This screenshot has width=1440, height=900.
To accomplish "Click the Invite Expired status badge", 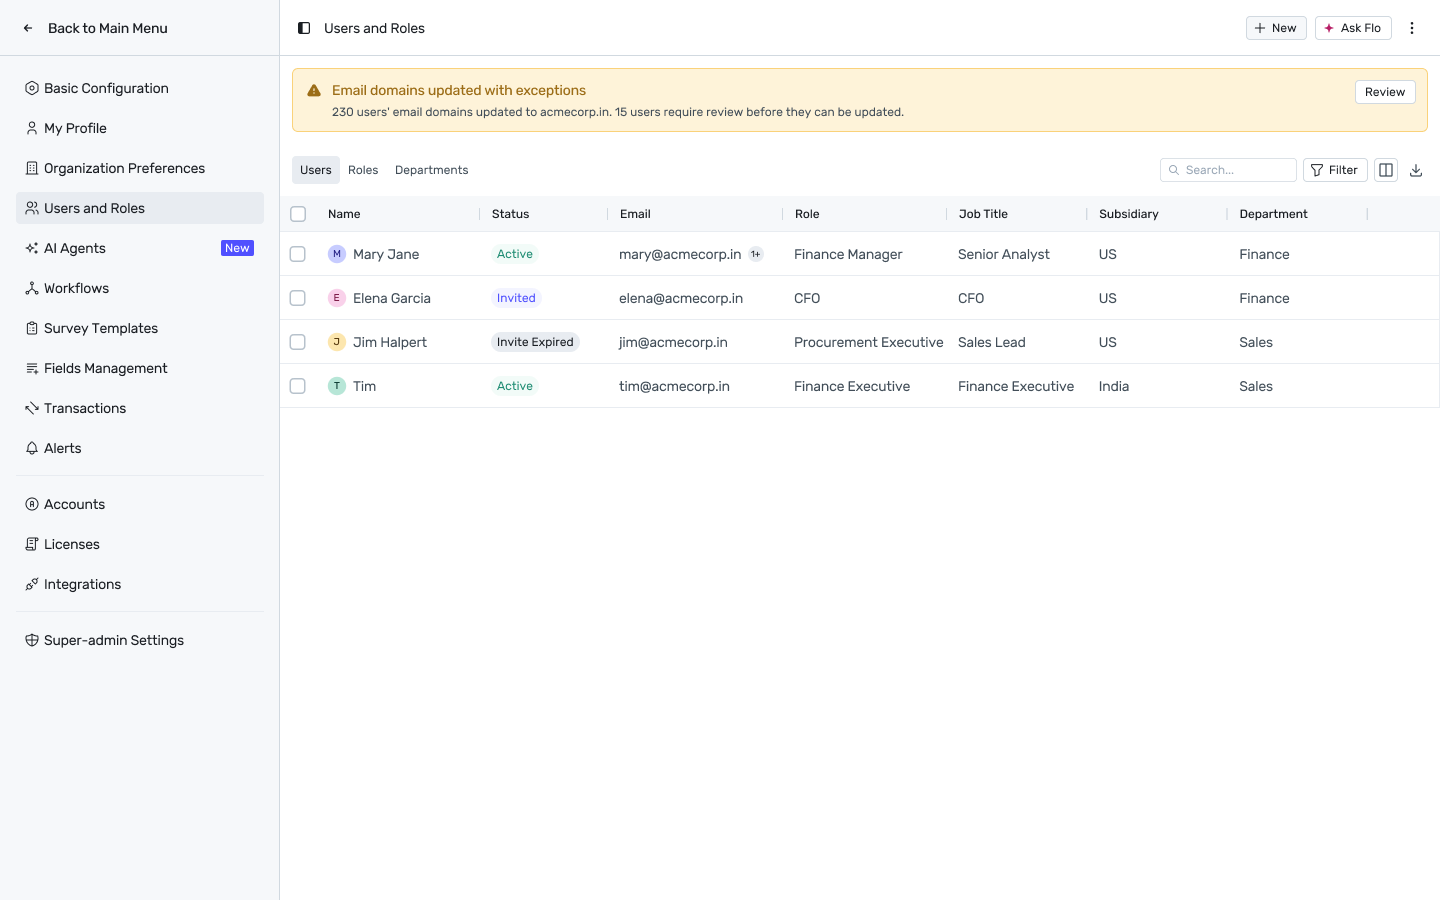I will pos(535,342).
